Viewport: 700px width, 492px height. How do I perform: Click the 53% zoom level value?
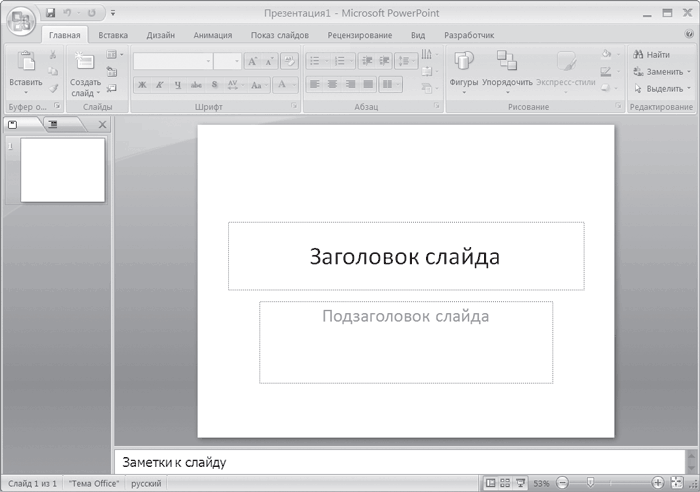click(541, 483)
